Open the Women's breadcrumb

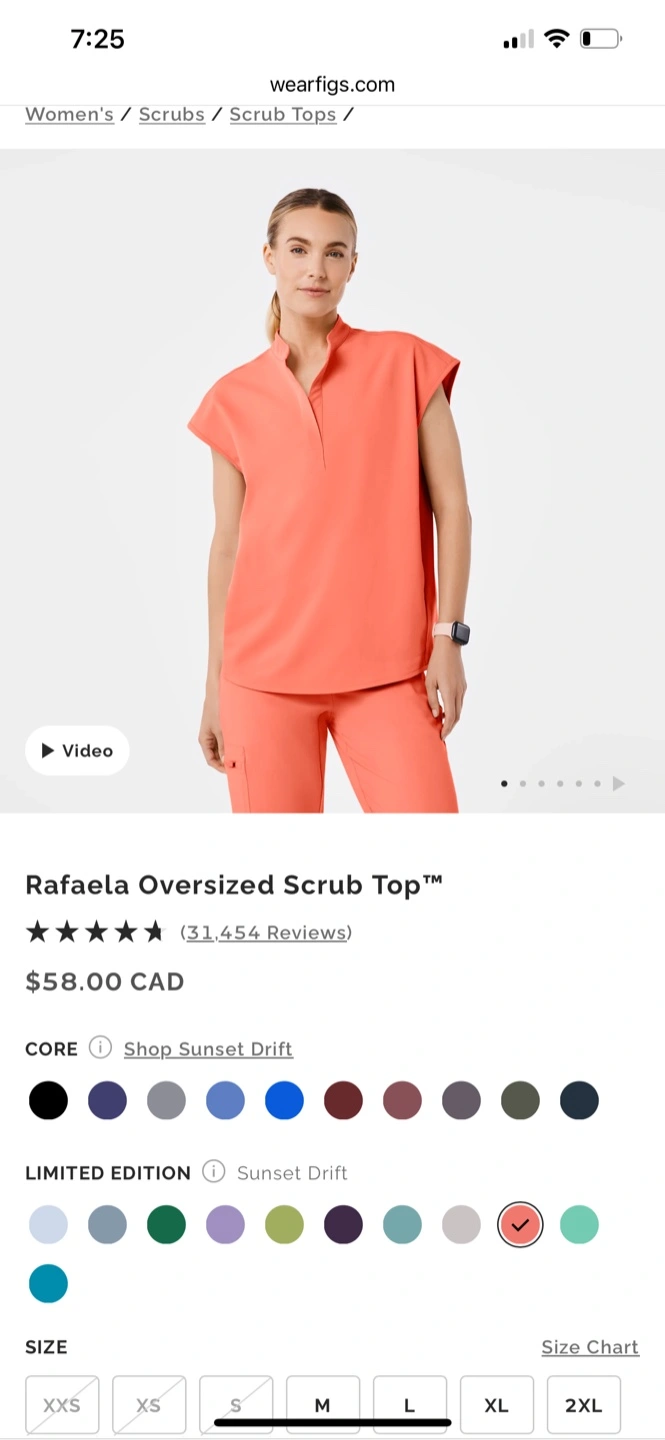click(69, 114)
